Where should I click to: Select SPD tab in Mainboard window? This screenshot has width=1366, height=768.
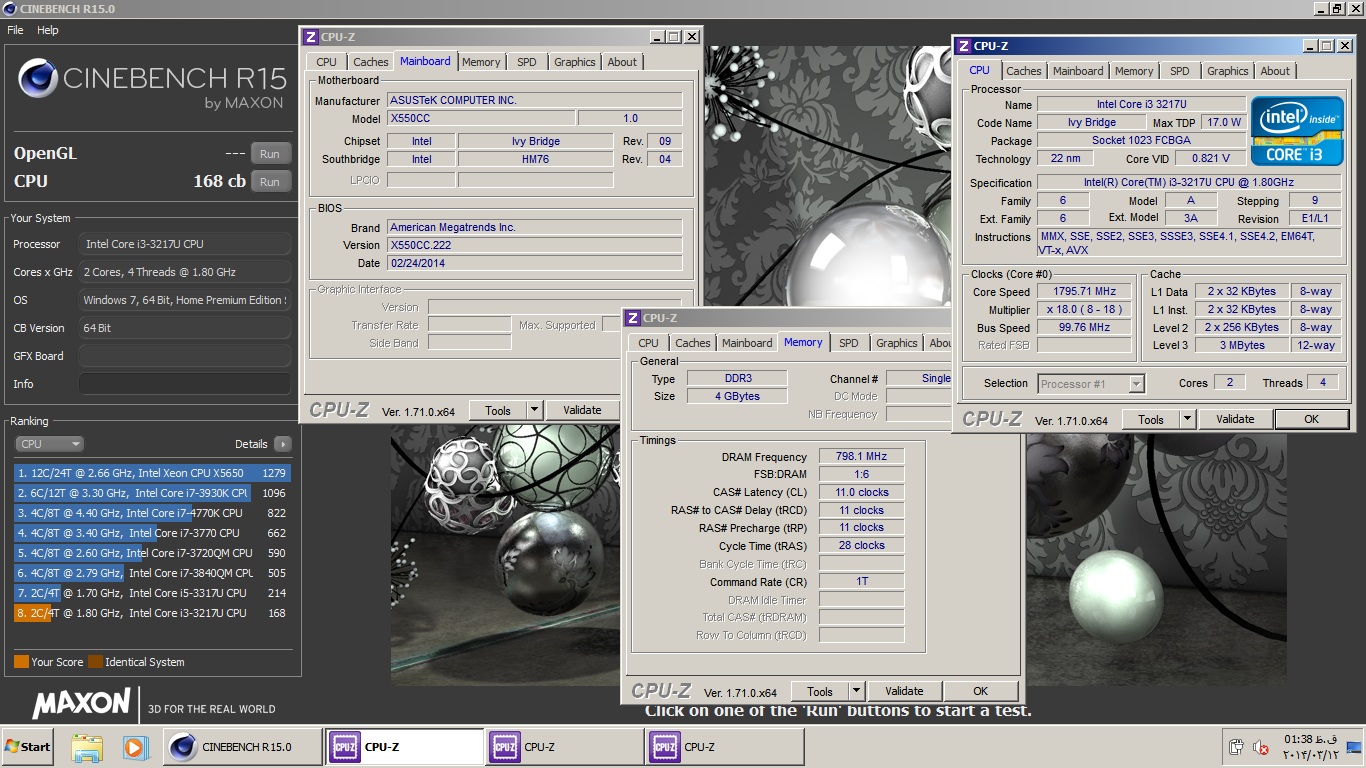(527, 62)
